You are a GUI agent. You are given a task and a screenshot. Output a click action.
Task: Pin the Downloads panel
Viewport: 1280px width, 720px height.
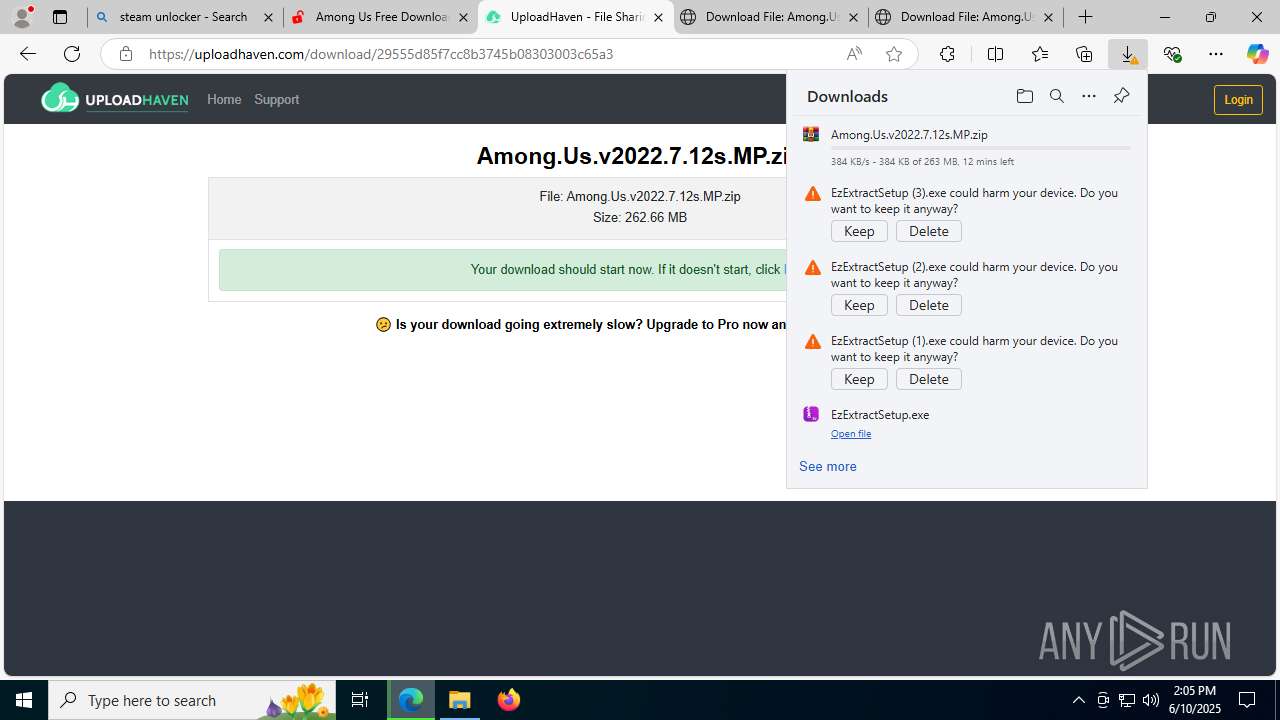(1121, 96)
